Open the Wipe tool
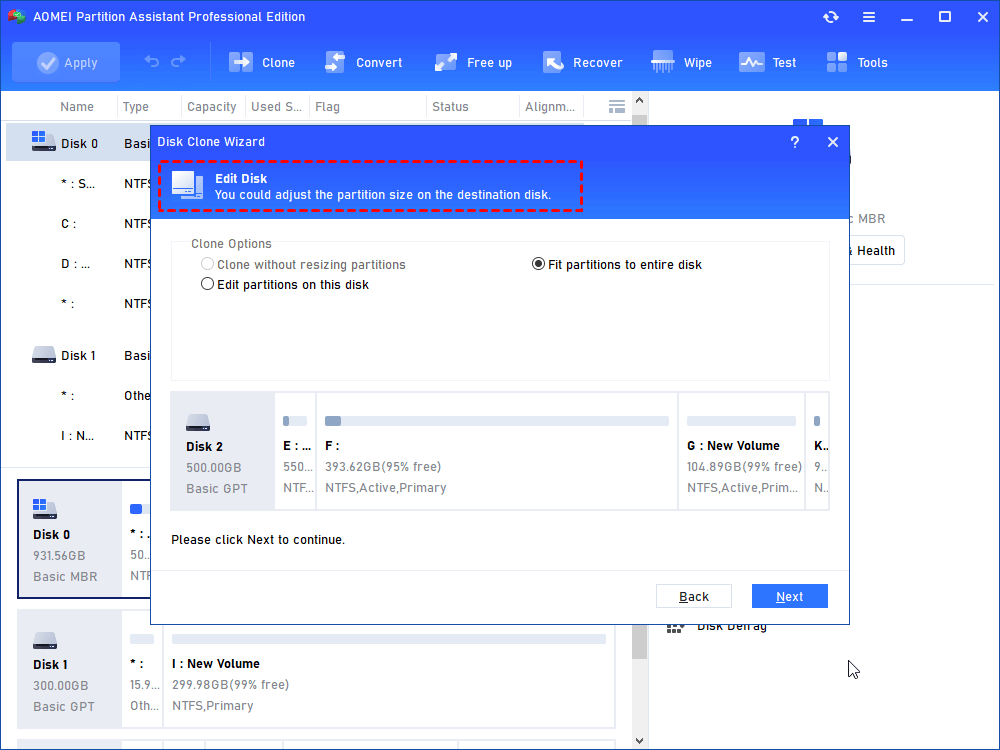Screen dimensions: 1000x750 tap(681, 62)
